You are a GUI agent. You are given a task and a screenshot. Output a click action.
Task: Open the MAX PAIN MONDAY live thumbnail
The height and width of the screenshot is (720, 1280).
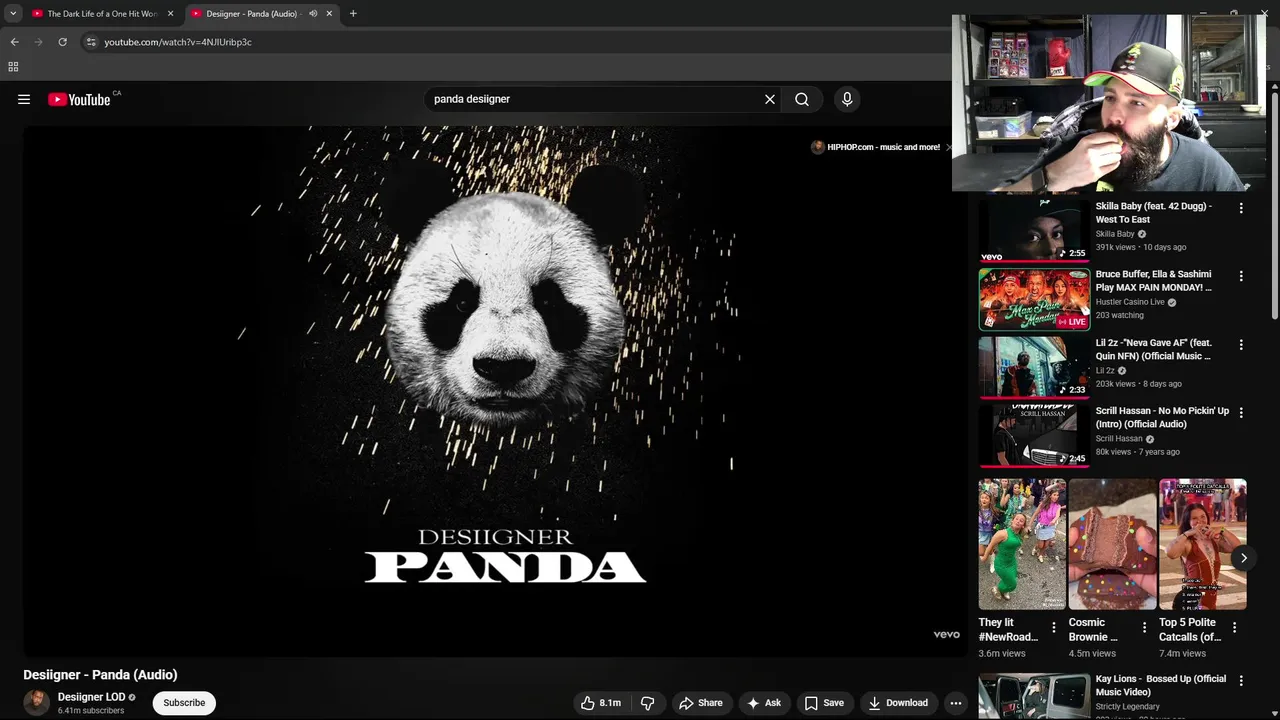(1034, 299)
